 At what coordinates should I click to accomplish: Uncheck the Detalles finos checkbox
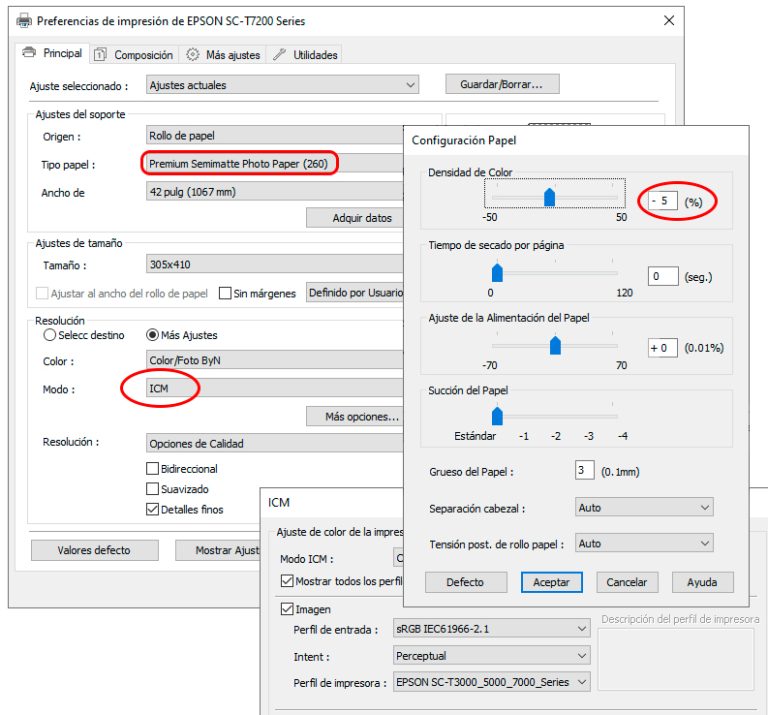[152, 509]
